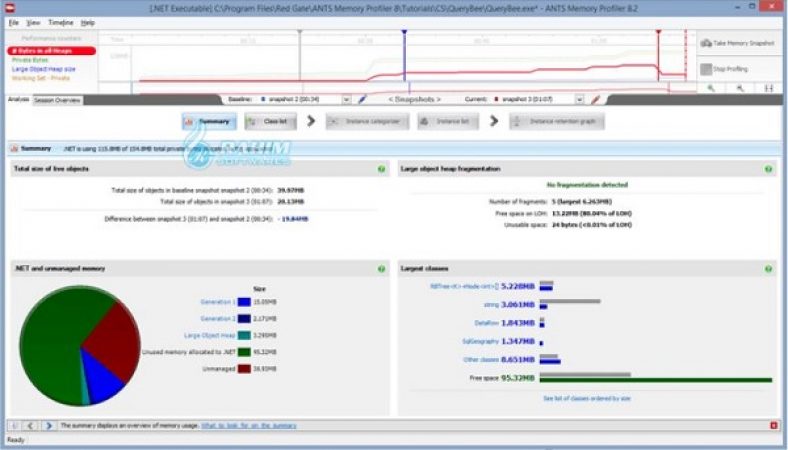Screen dimensions: 788x450
Task: Click the SqlGeography class link
Action: click(x=480, y=341)
